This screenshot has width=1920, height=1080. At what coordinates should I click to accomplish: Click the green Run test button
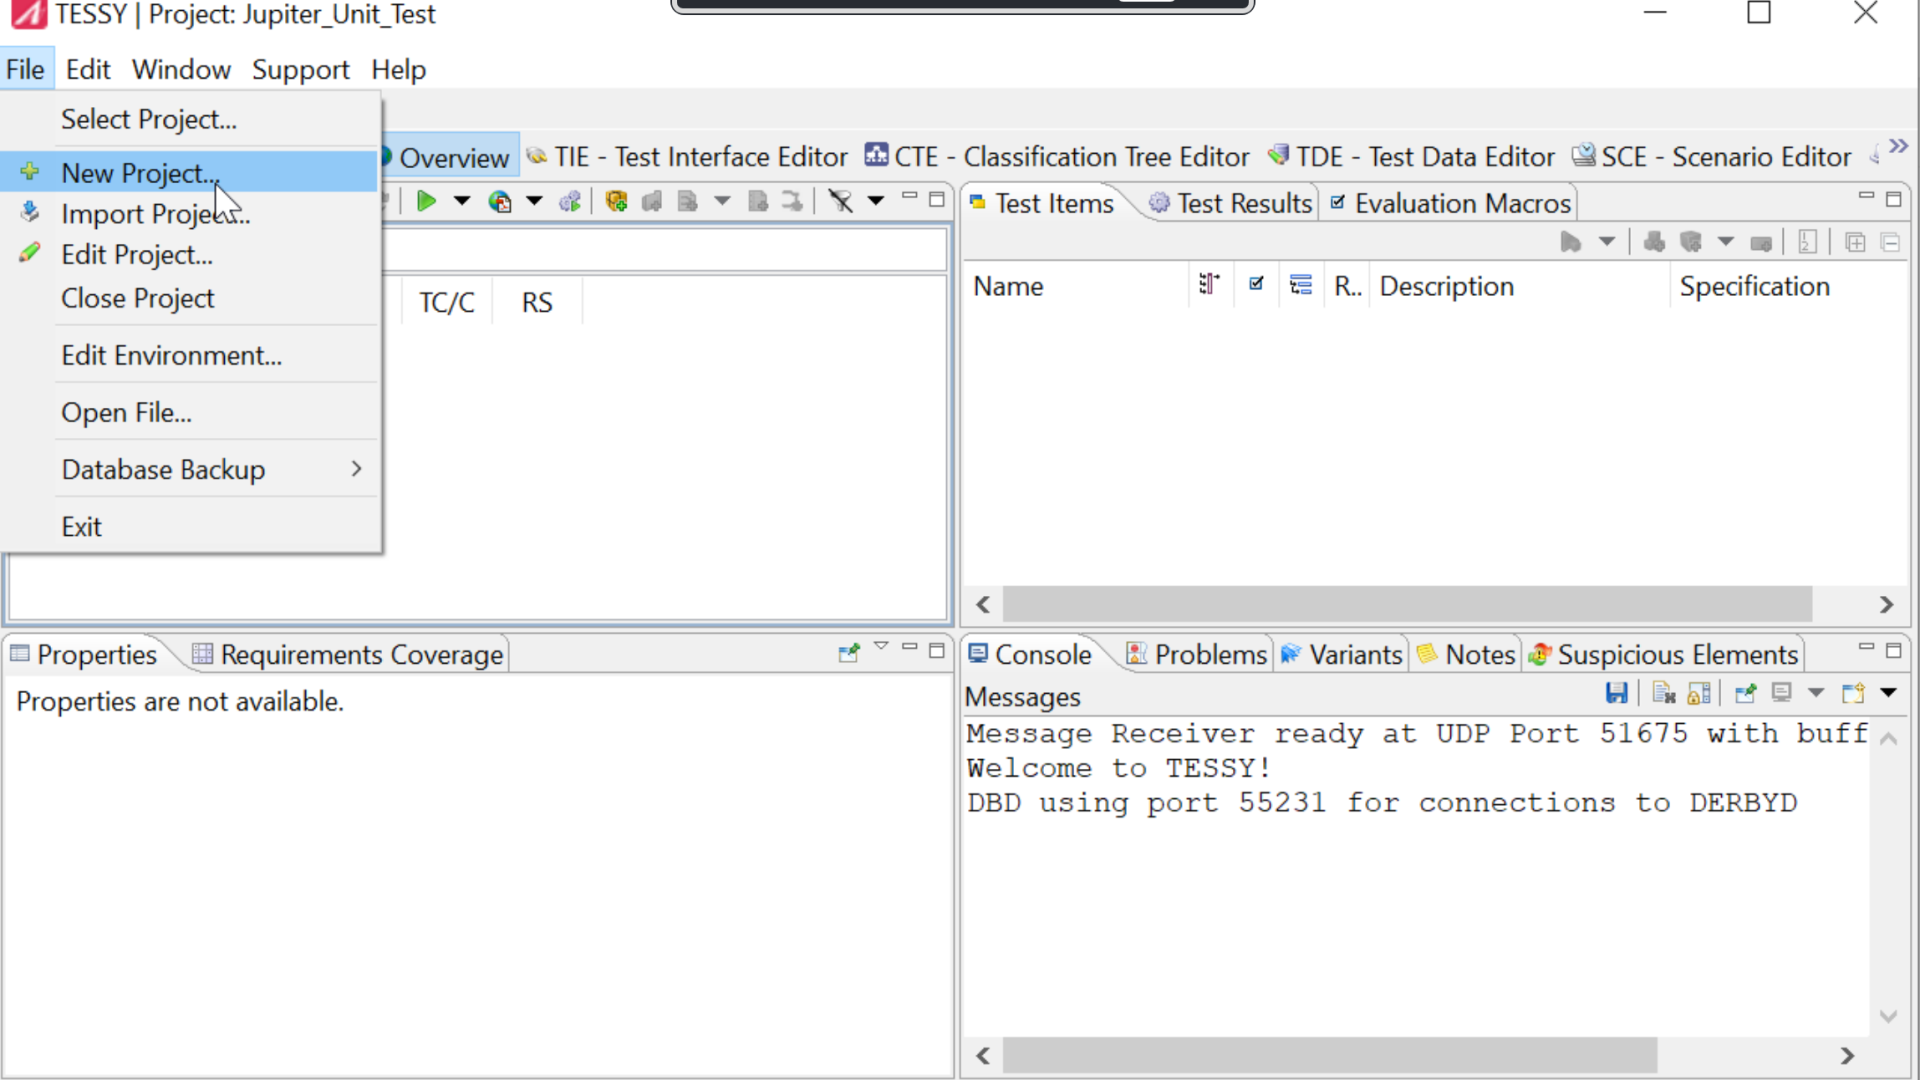click(x=426, y=202)
